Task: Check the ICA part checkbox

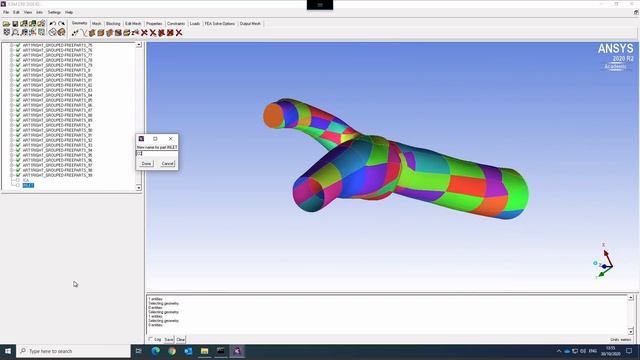Action: [x=18, y=180]
